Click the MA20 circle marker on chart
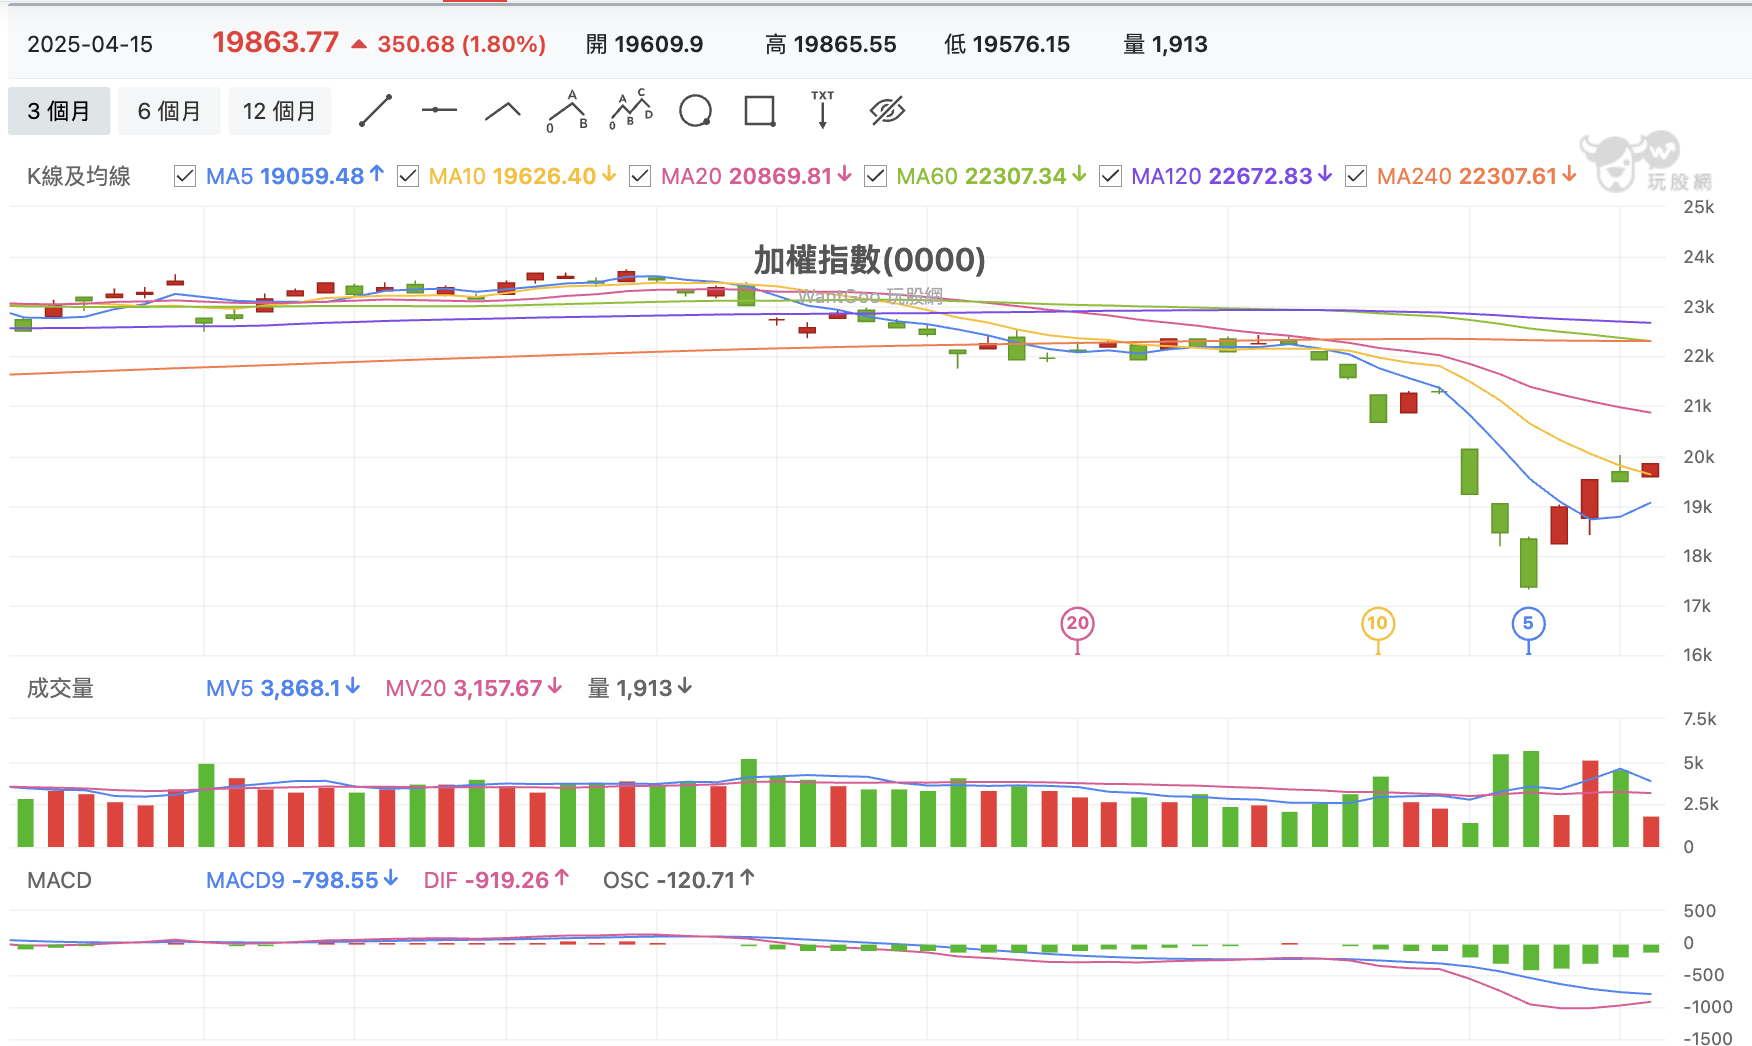 pyautogui.click(x=1077, y=624)
